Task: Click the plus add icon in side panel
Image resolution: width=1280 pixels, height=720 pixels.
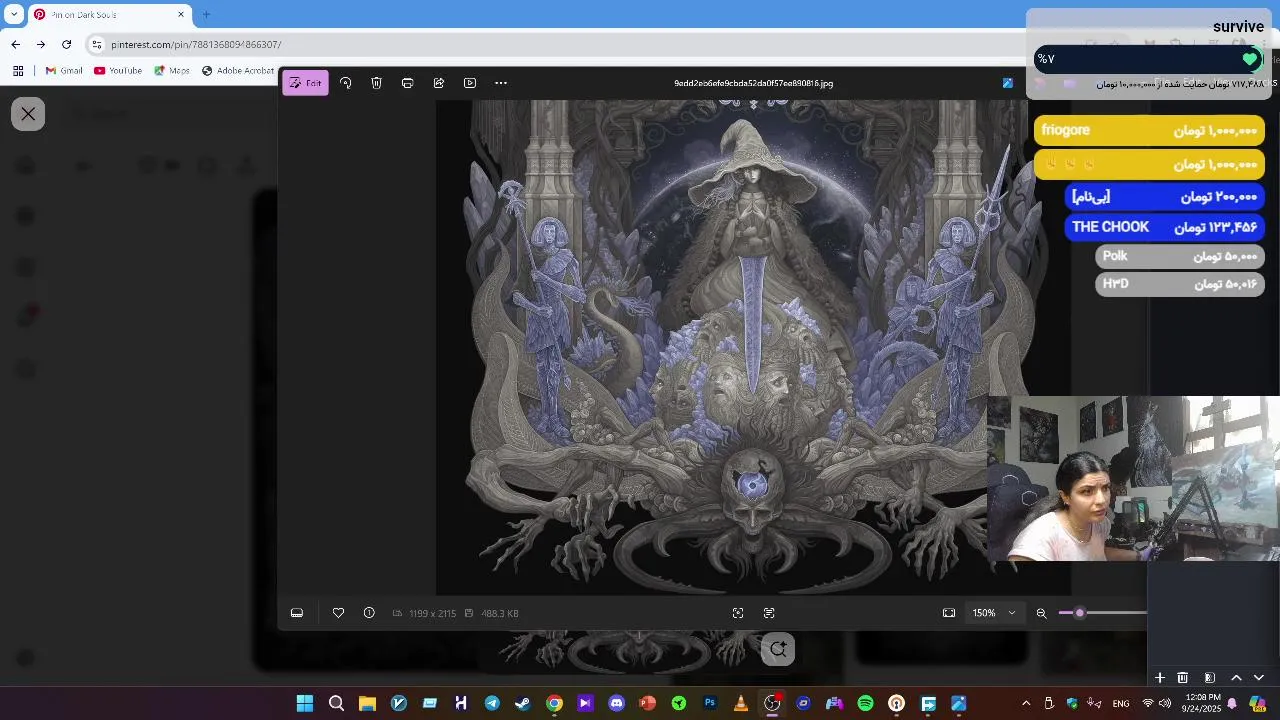Action: (1159, 678)
